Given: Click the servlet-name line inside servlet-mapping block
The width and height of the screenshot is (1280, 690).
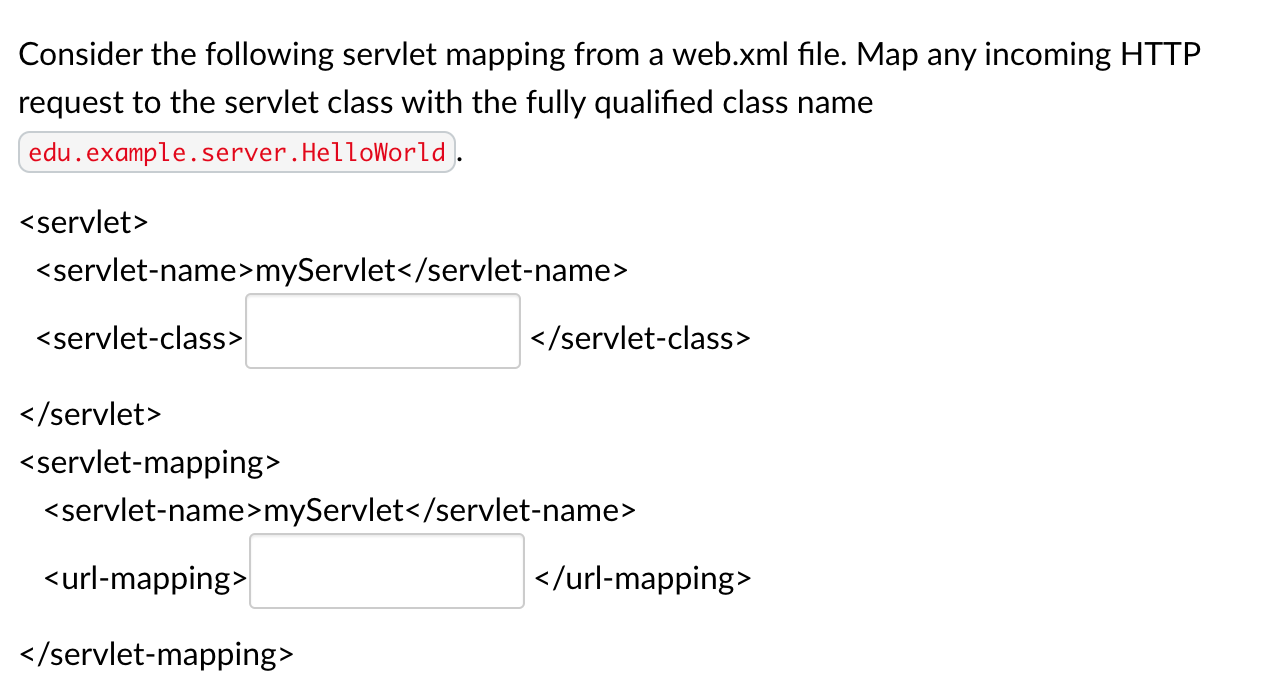Looking at the screenshot, I should [339, 511].
